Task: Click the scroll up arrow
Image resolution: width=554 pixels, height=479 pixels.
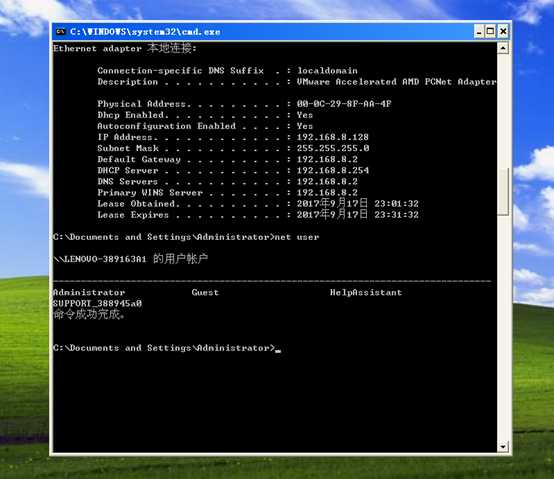Action: [x=503, y=48]
